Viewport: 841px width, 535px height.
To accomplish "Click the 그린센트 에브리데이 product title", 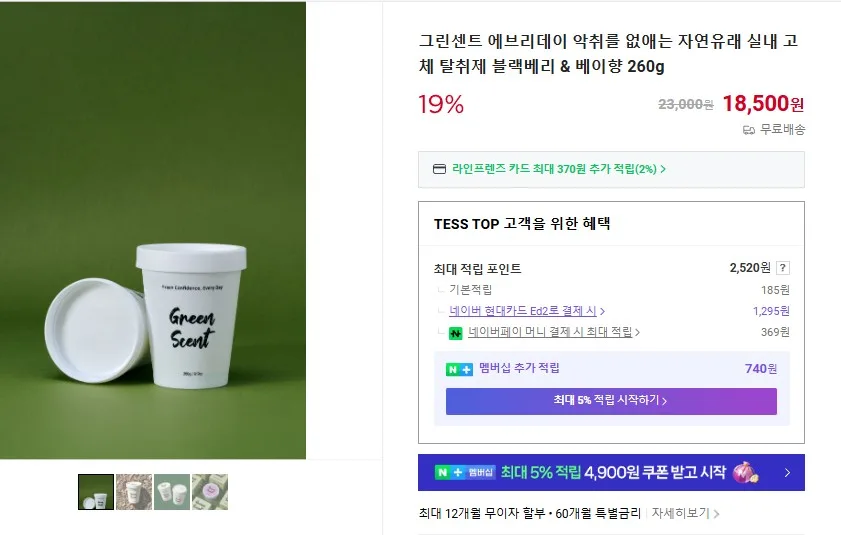I will pos(608,53).
